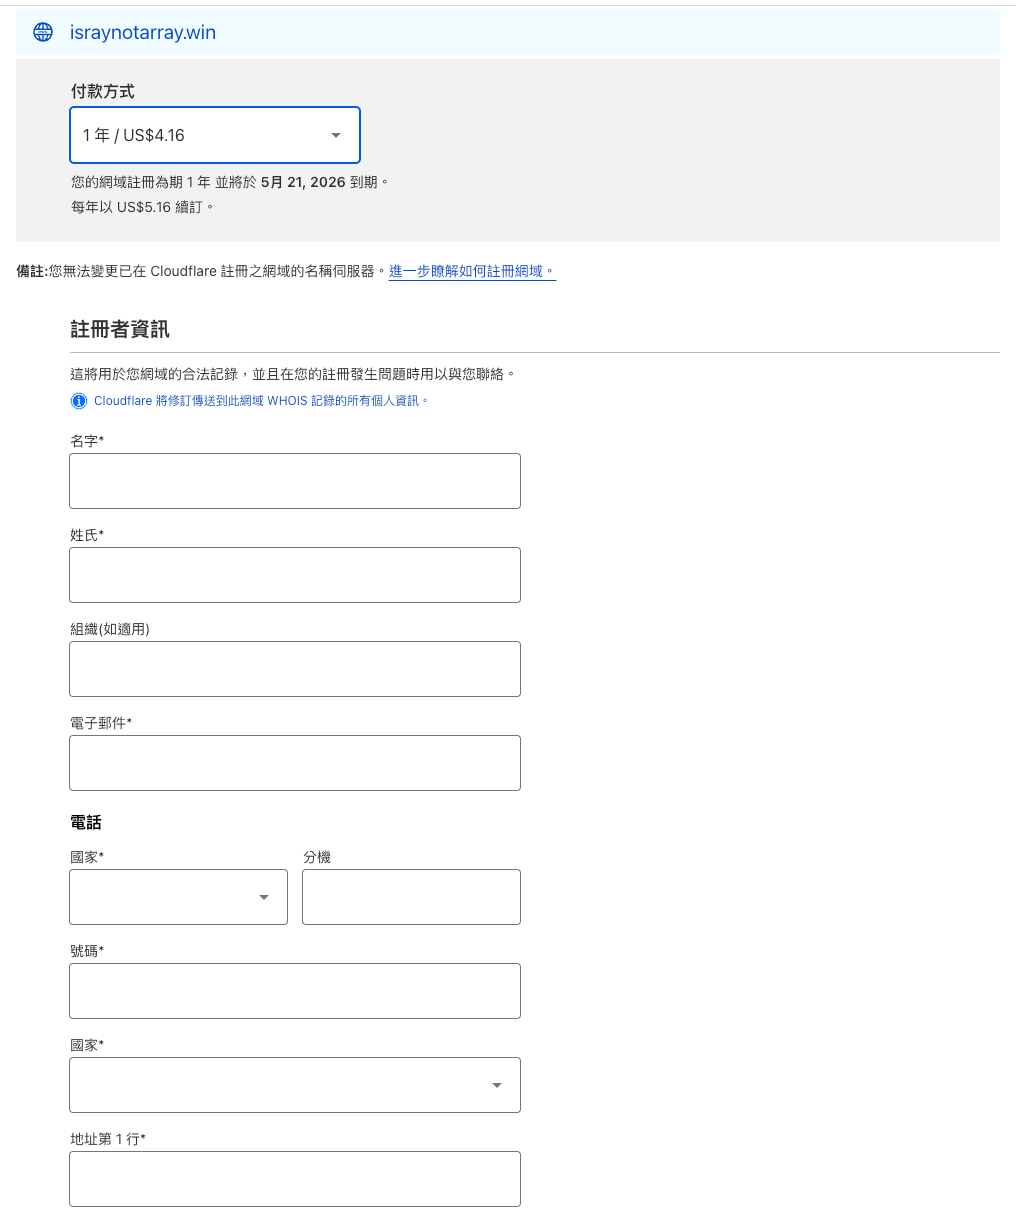Image resolution: width=1016 pixels, height=1214 pixels.
Task: Click the israynotarray.win domain name
Action: coord(143,32)
